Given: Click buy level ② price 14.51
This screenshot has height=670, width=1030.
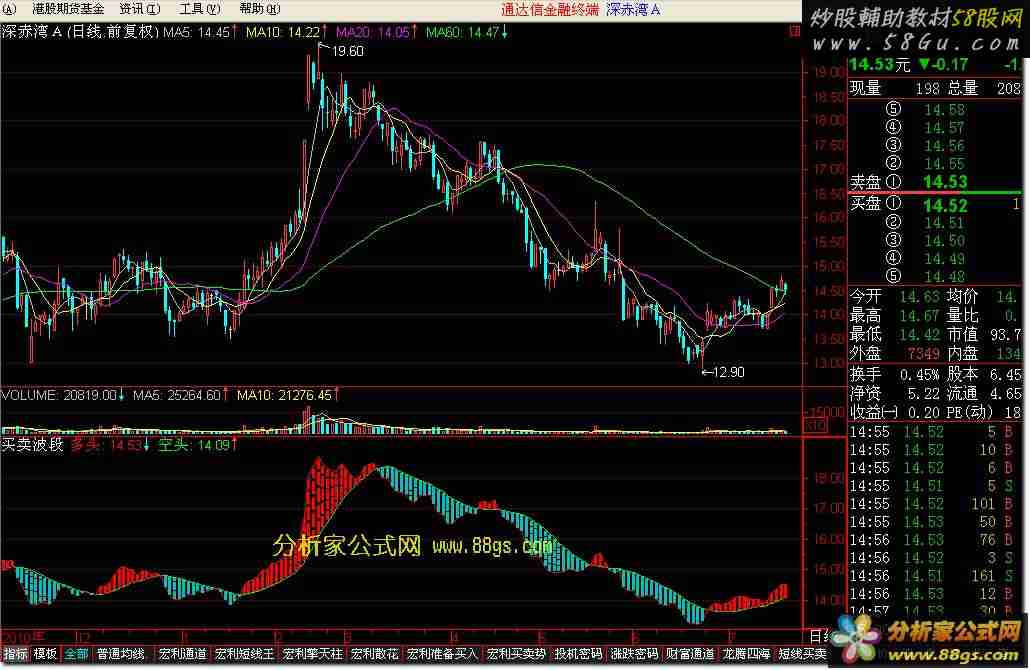Looking at the screenshot, I should click(x=945, y=223).
